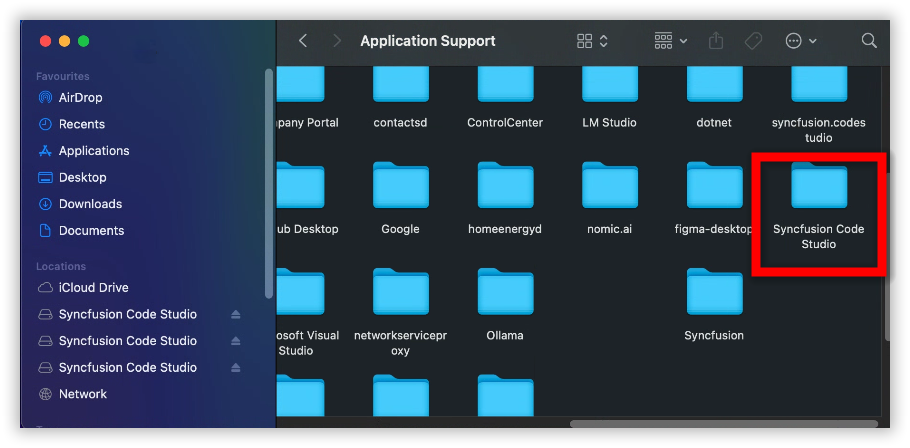Screen dimensions: 910x448
Task: Open iCloud Drive from Locations
Action: [x=93, y=288]
